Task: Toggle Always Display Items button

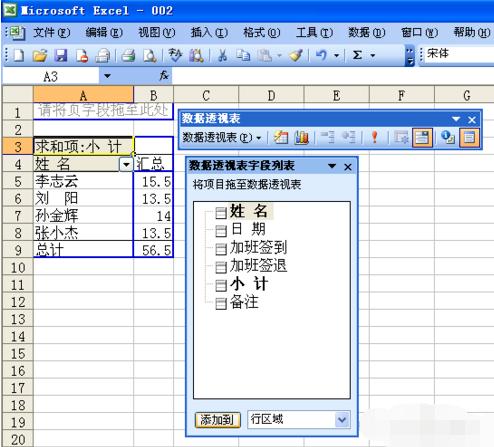Action: (x=422, y=137)
